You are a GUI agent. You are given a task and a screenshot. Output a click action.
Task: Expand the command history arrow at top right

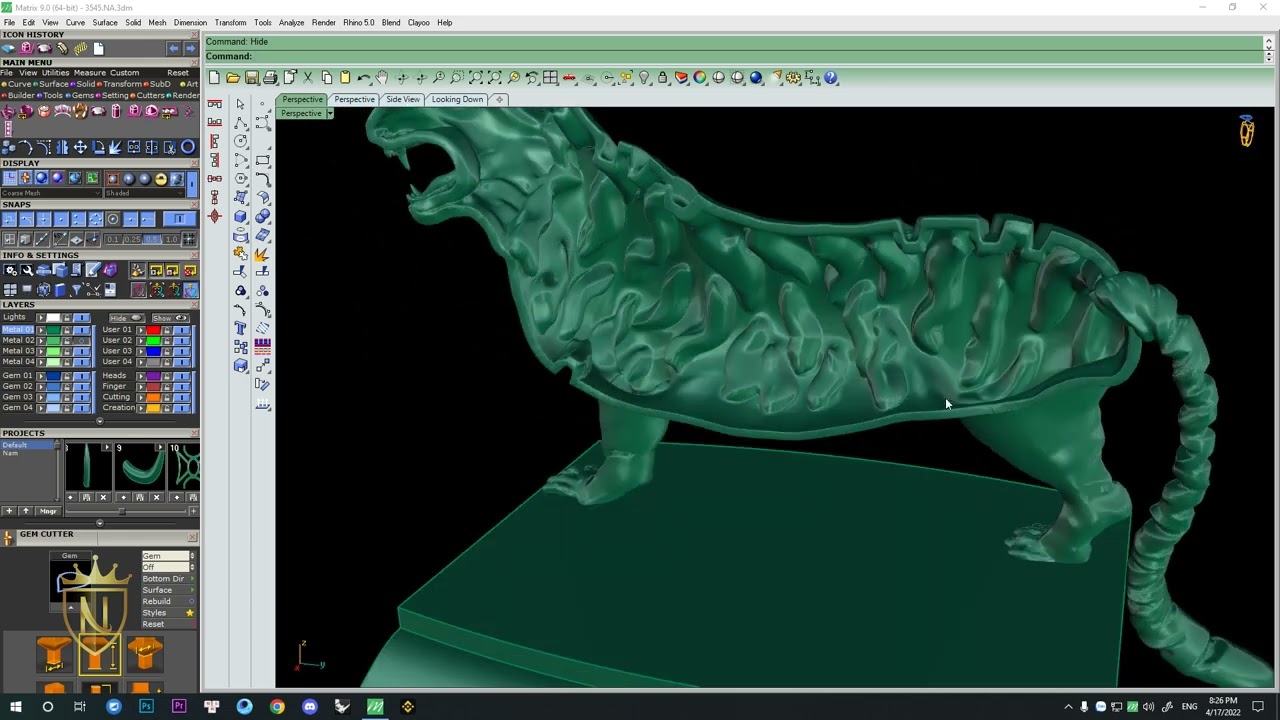(x=1268, y=41)
